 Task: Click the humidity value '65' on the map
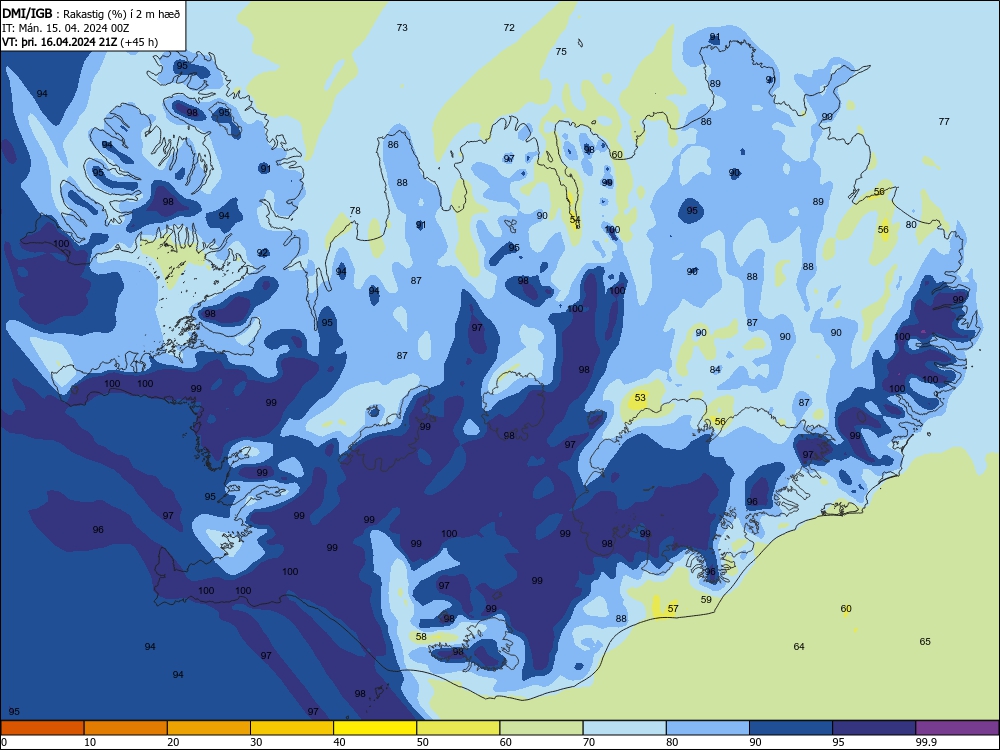point(925,642)
